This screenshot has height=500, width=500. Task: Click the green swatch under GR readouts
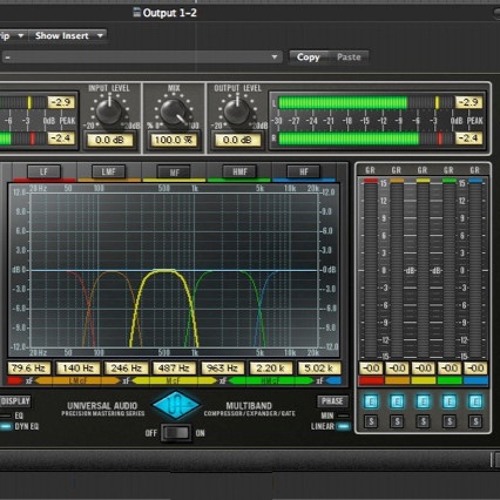pos(450,380)
